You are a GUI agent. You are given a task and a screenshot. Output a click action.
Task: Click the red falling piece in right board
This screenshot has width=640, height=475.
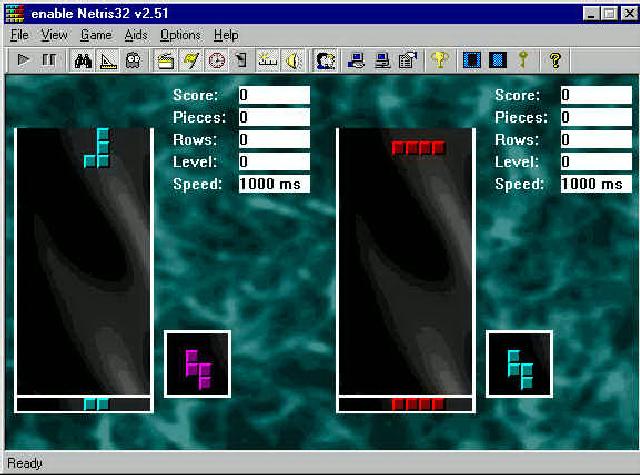418,148
